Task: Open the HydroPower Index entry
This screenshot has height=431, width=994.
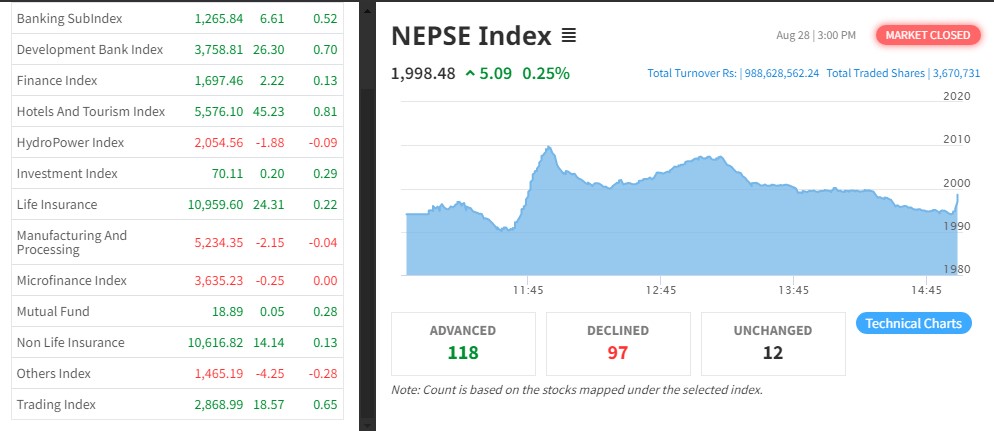Action: (70, 143)
